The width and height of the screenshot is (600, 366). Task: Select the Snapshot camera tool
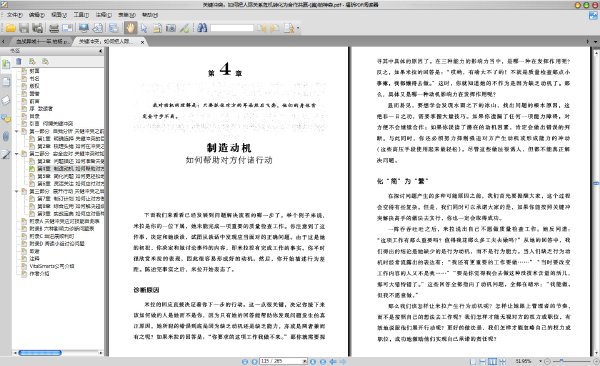tap(171, 28)
